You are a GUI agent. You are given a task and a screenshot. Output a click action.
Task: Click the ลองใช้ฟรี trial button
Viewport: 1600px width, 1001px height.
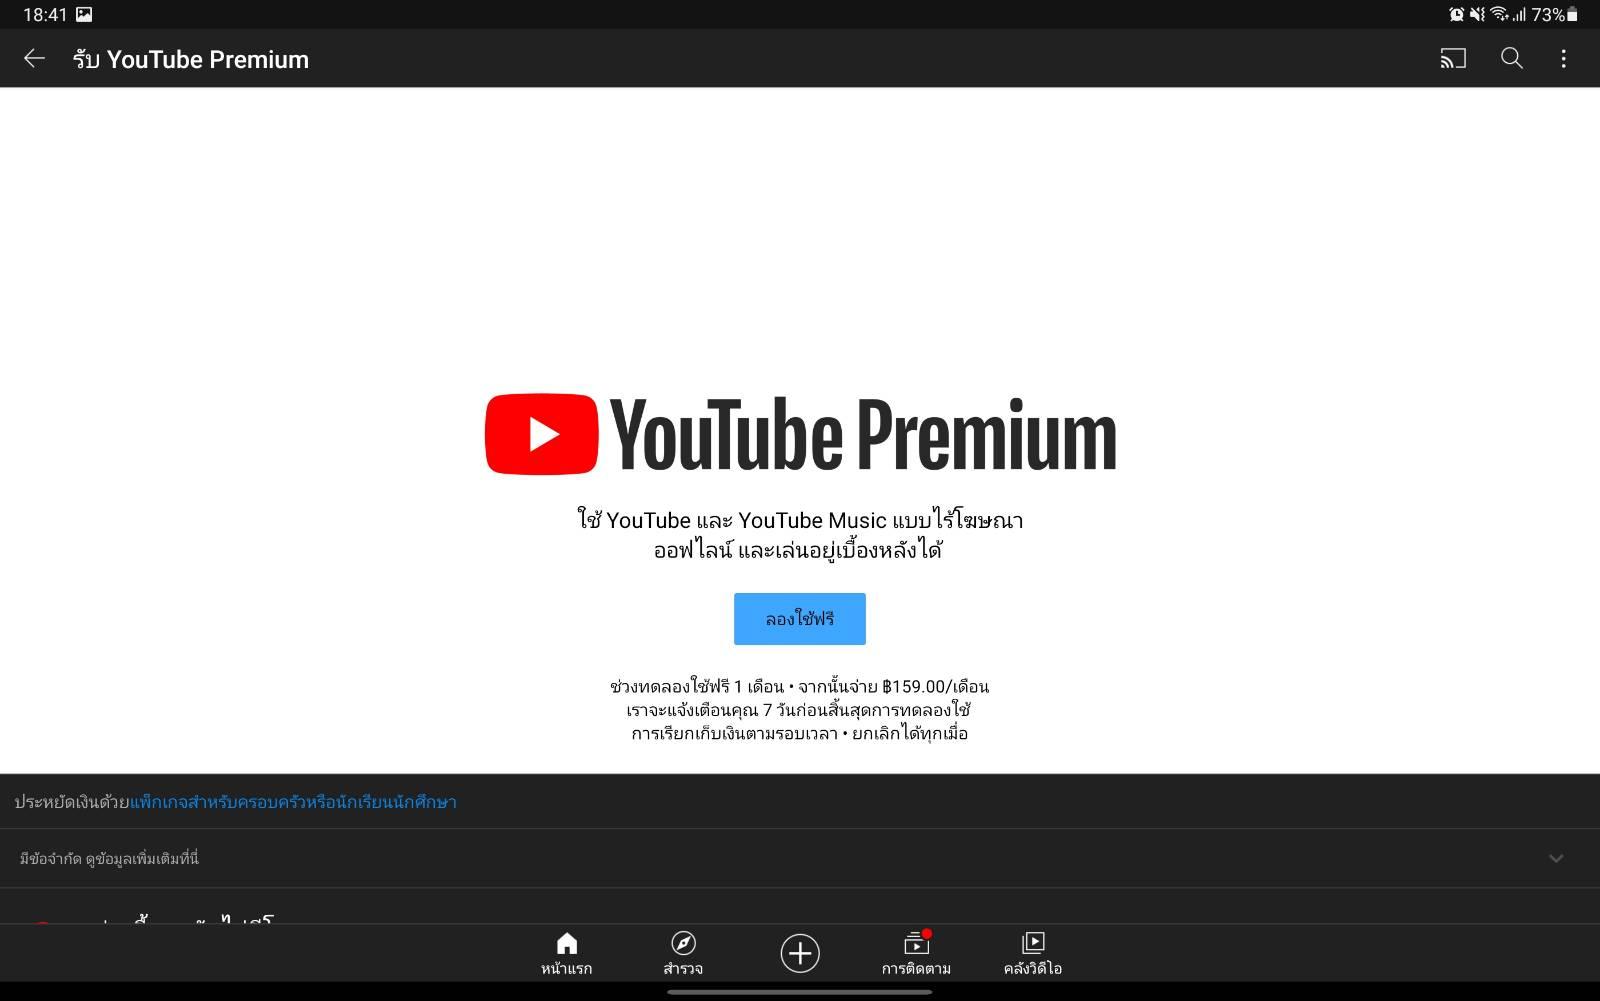pos(800,619)
